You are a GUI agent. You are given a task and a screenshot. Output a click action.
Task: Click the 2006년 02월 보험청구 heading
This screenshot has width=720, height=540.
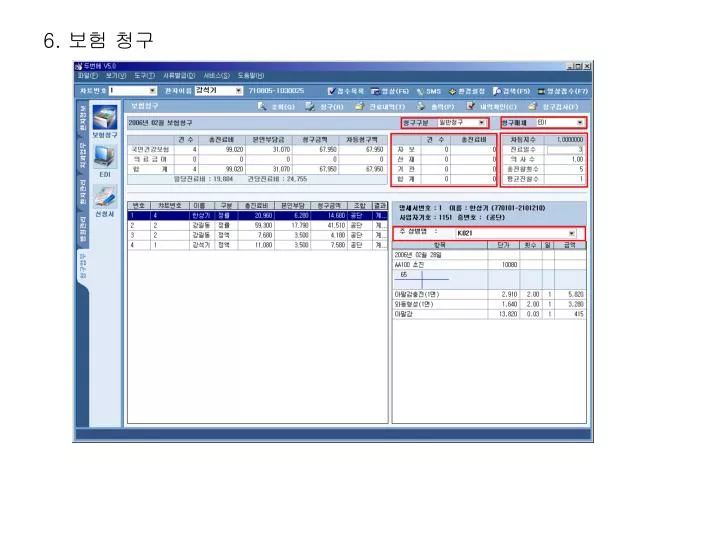(x=160, y=123)
